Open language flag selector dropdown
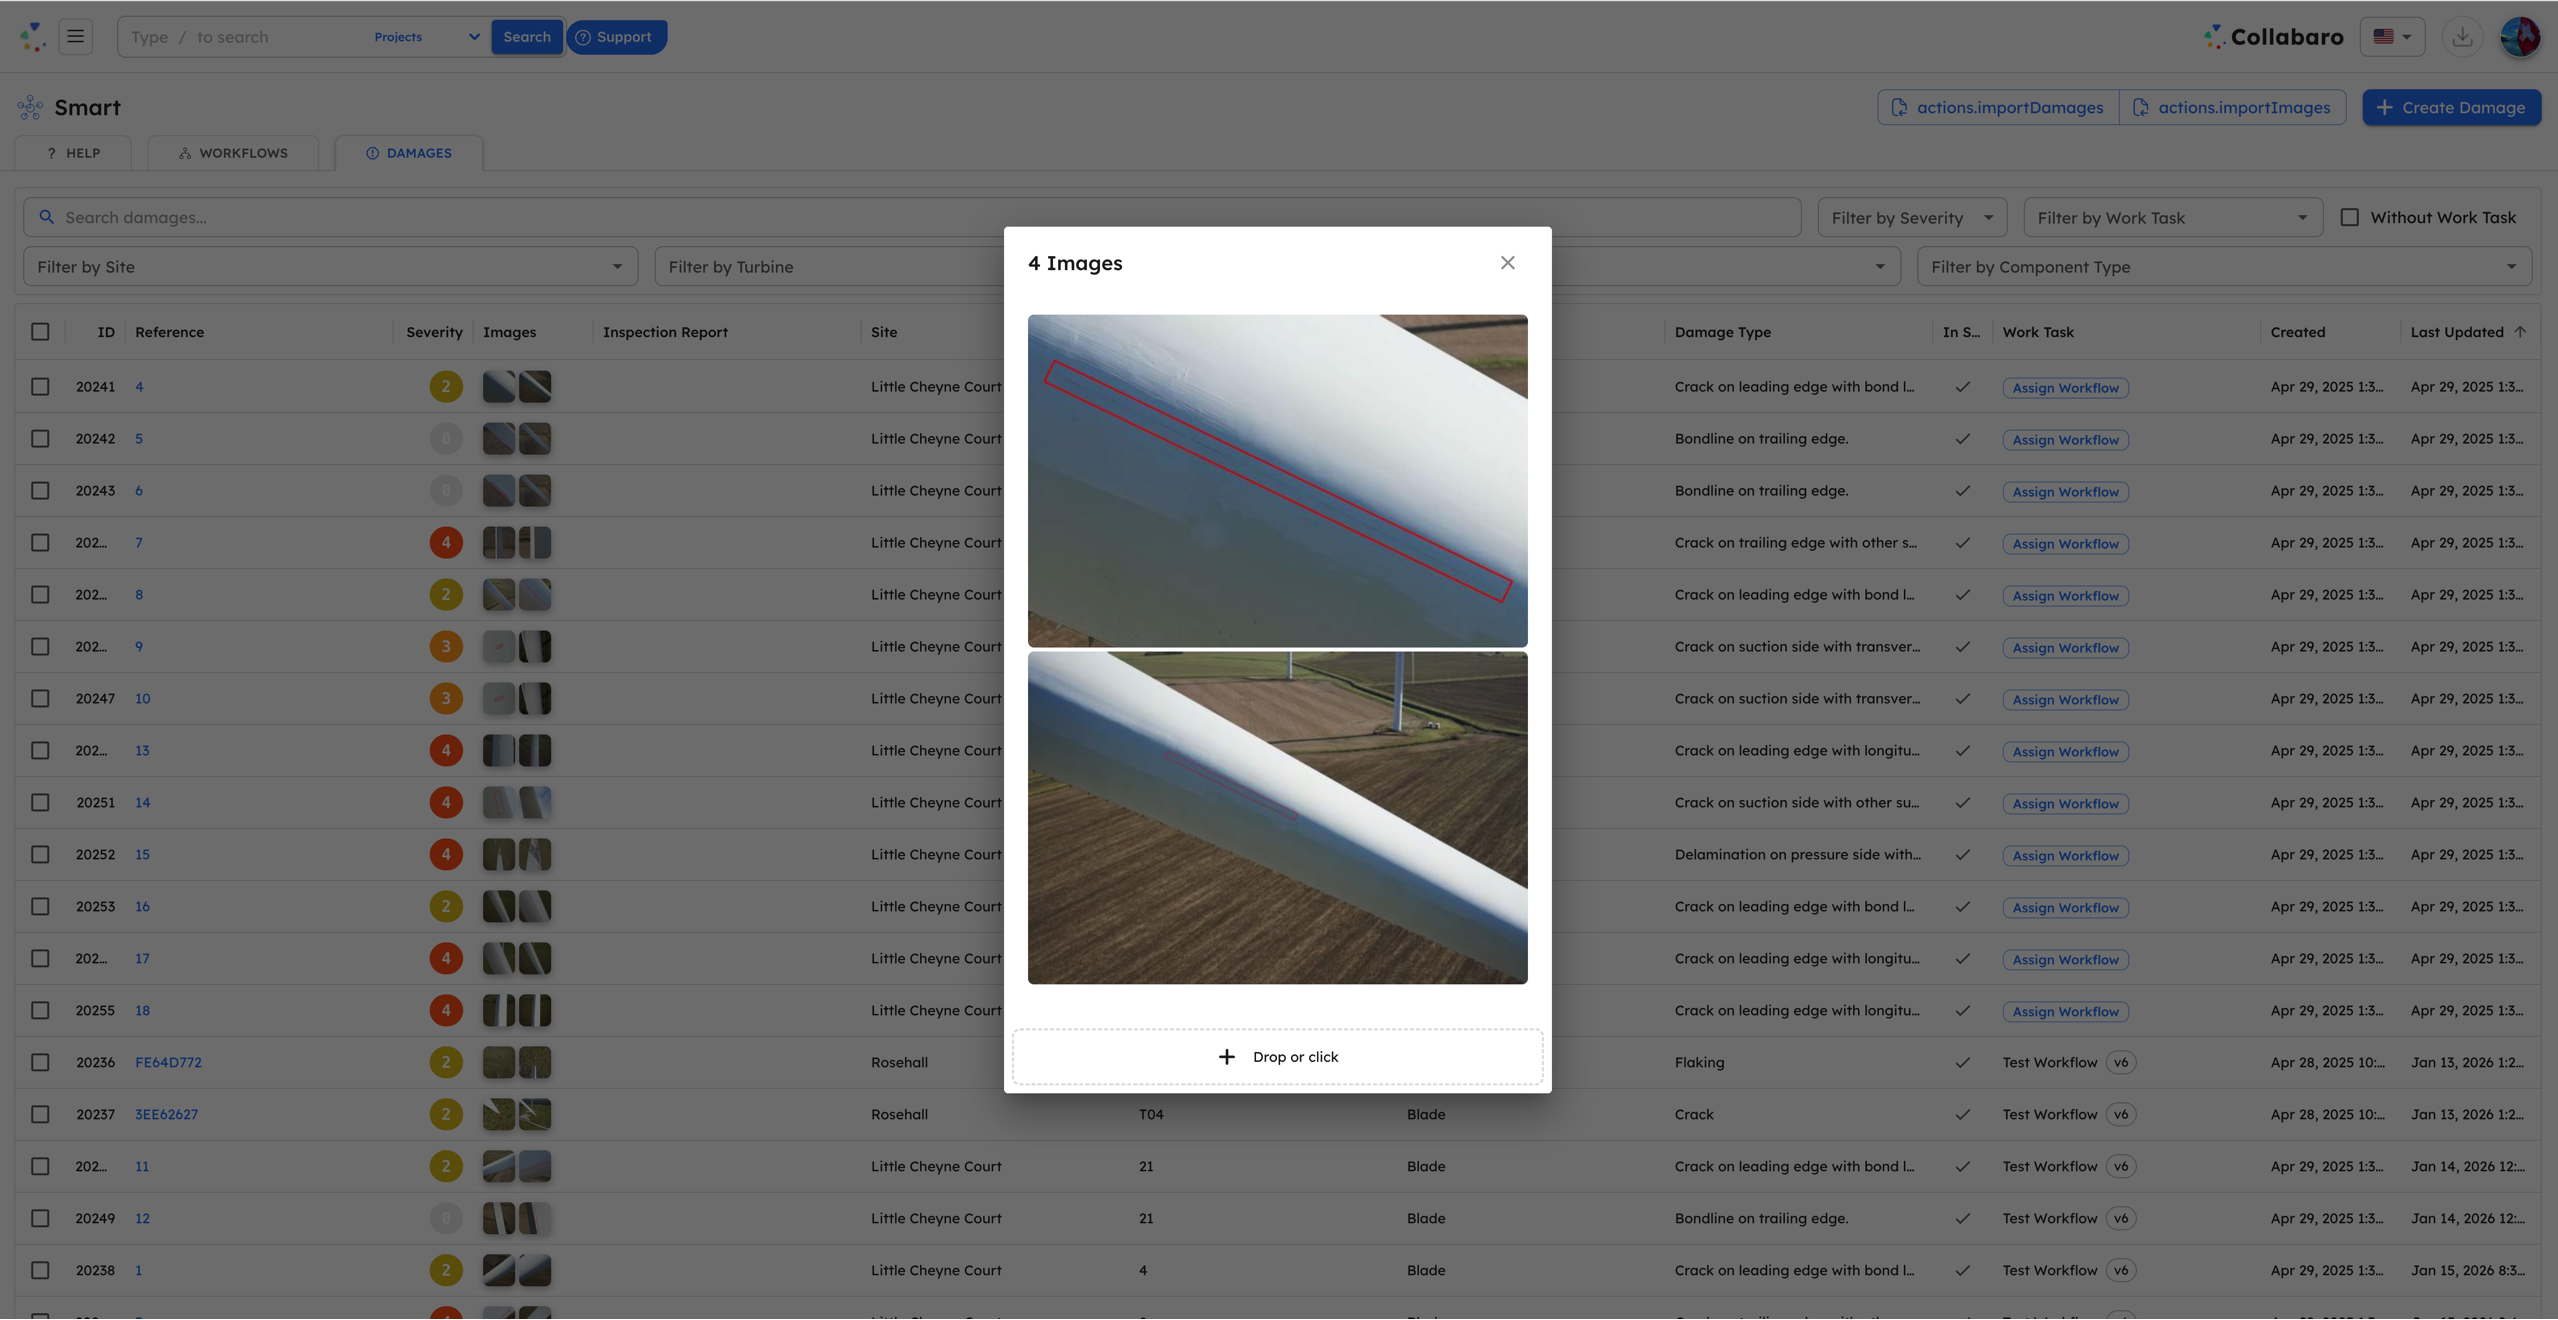 coord(2392,37)
